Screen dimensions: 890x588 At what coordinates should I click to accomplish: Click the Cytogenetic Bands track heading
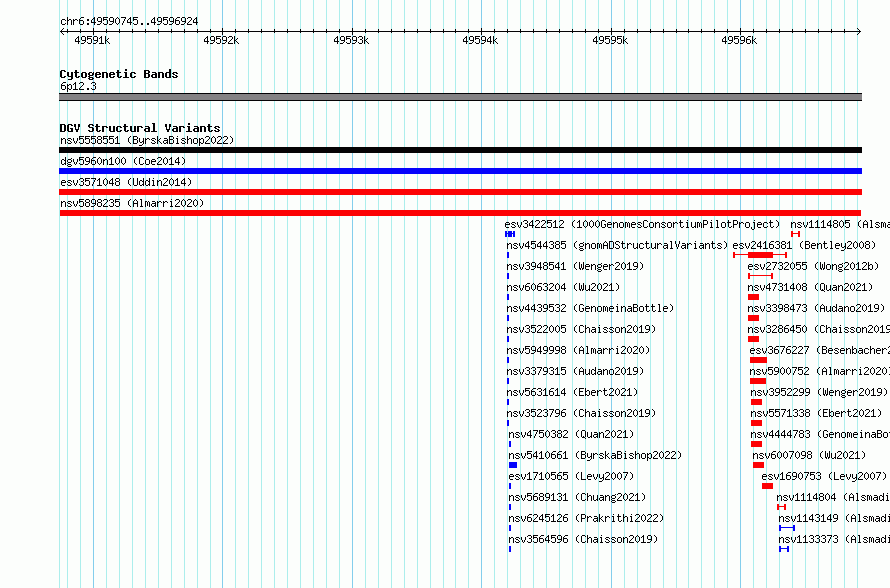coord(119,74)
